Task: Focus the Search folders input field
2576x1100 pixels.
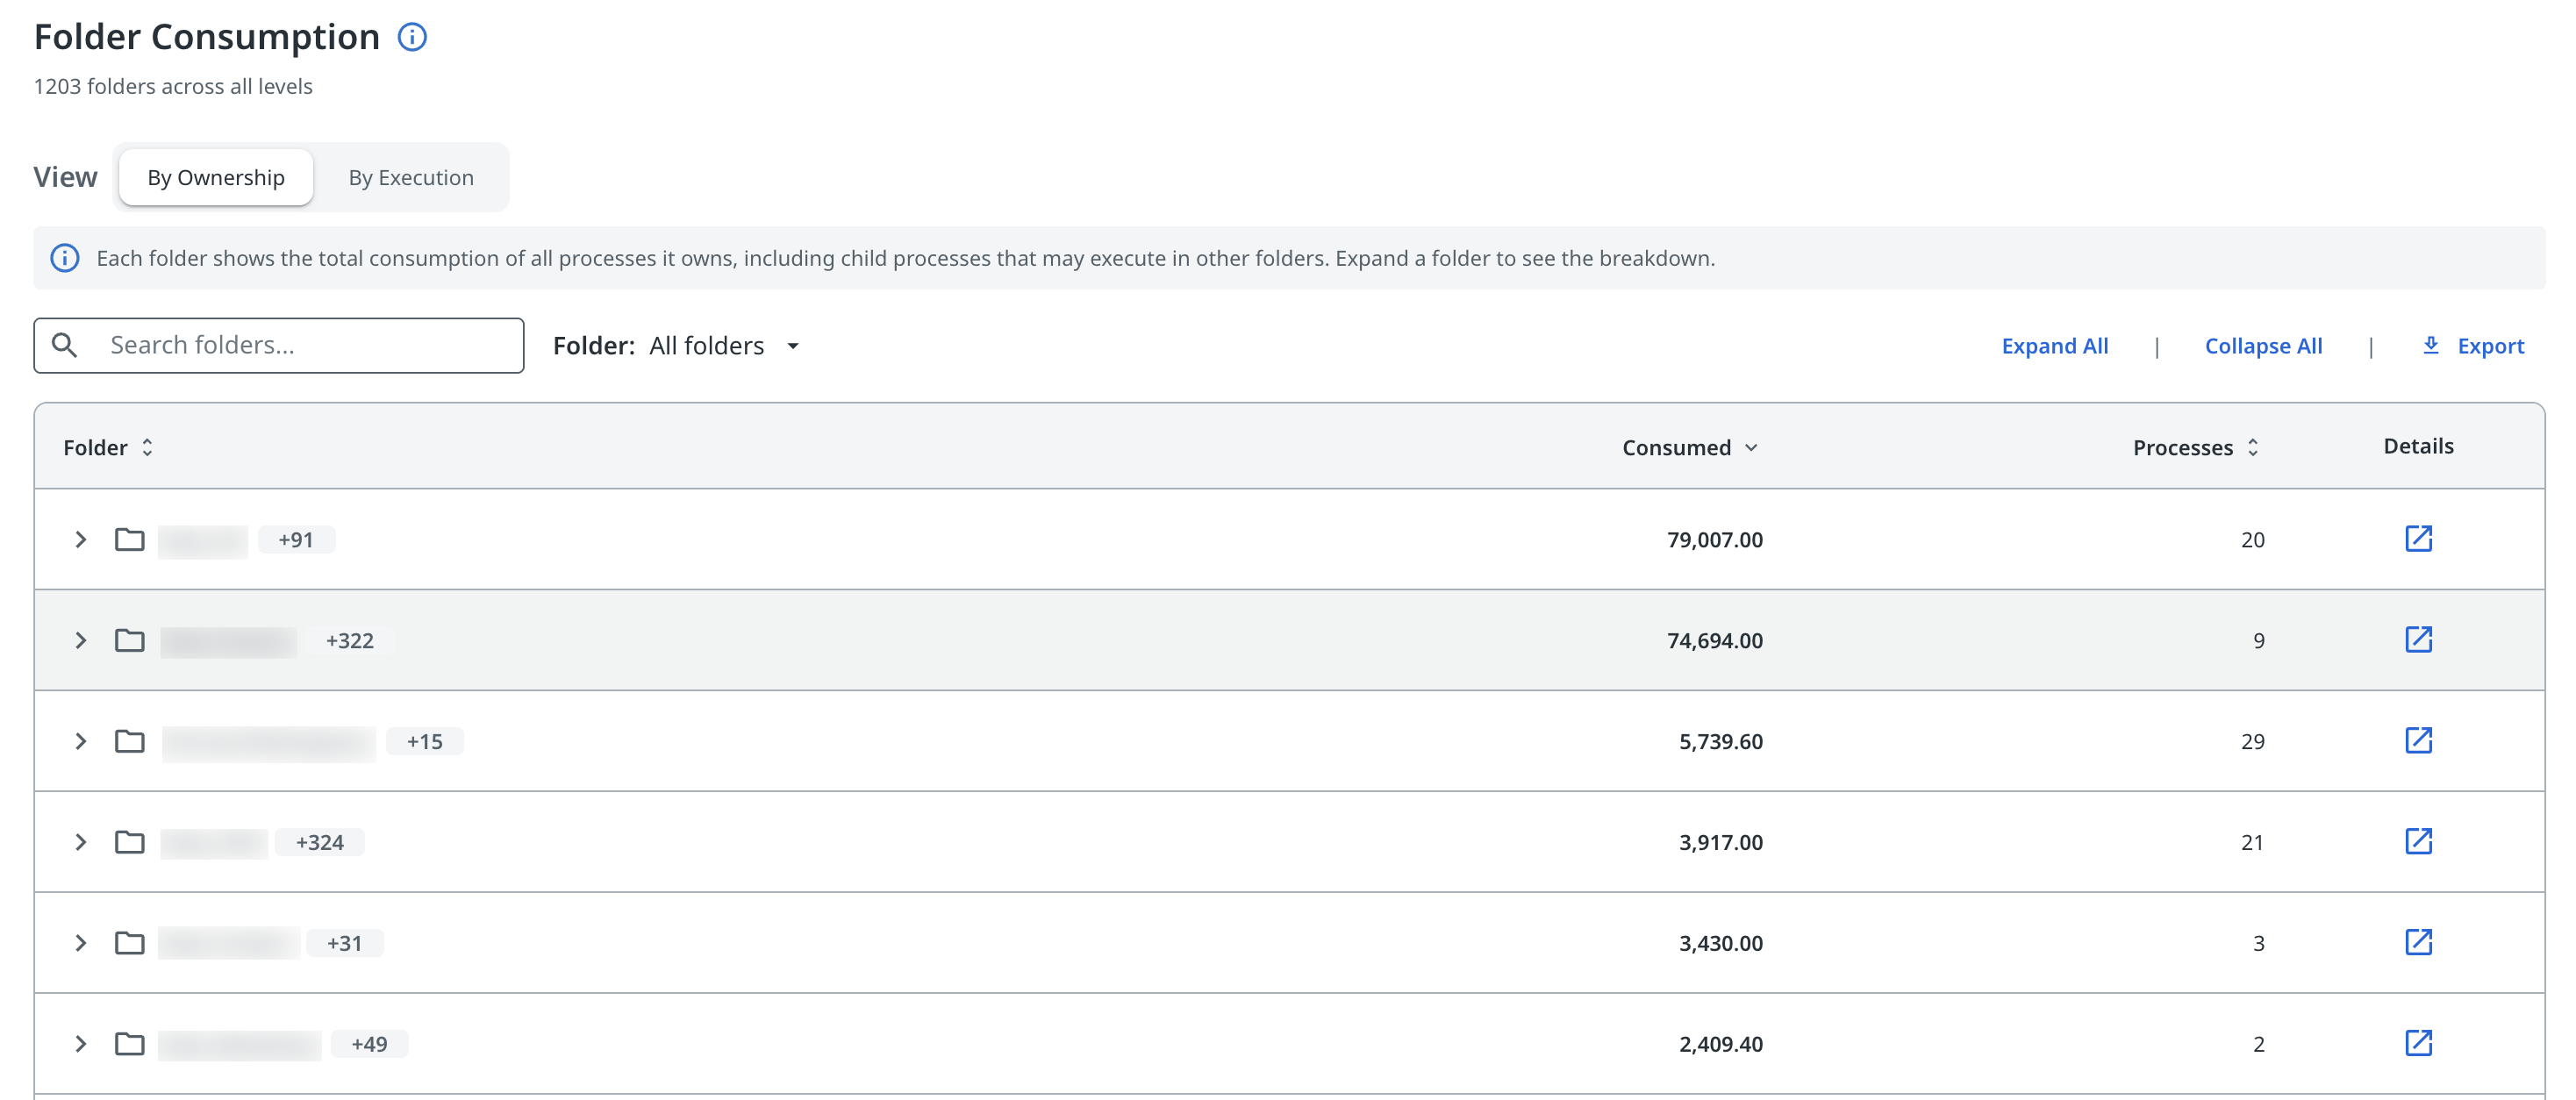Action: [x=279, y=346]
